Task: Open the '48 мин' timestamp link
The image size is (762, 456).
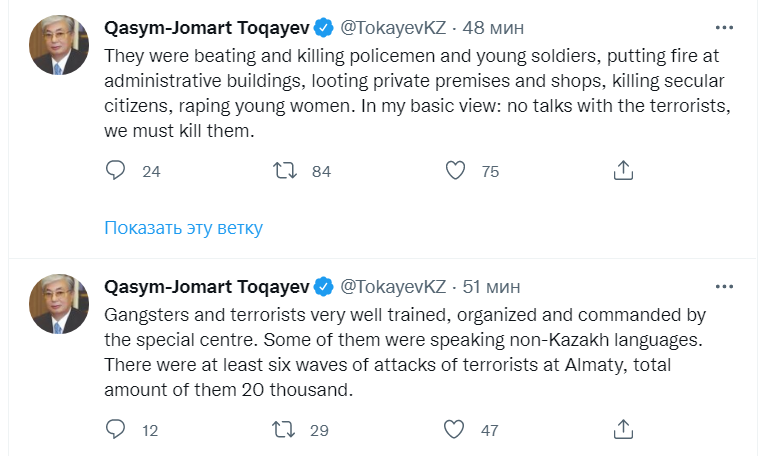Action: coord(493,27)
